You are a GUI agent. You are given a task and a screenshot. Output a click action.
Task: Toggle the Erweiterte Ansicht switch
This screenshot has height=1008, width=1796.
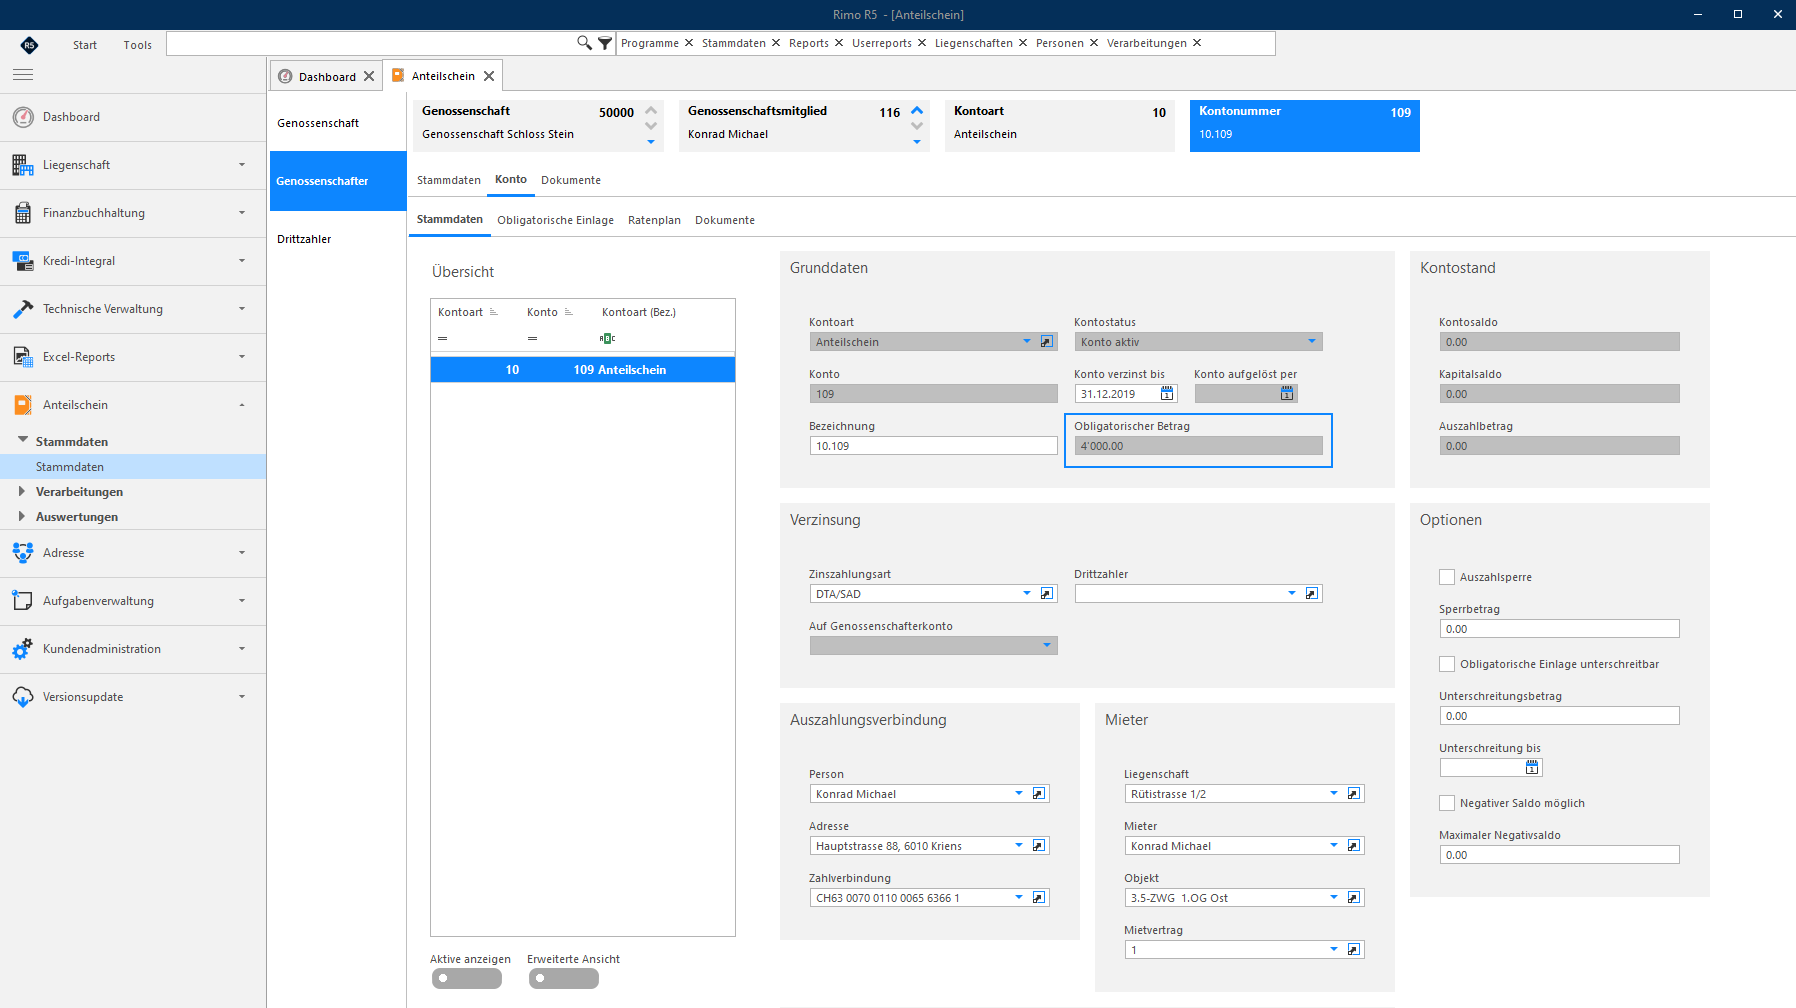pos(564,978)
